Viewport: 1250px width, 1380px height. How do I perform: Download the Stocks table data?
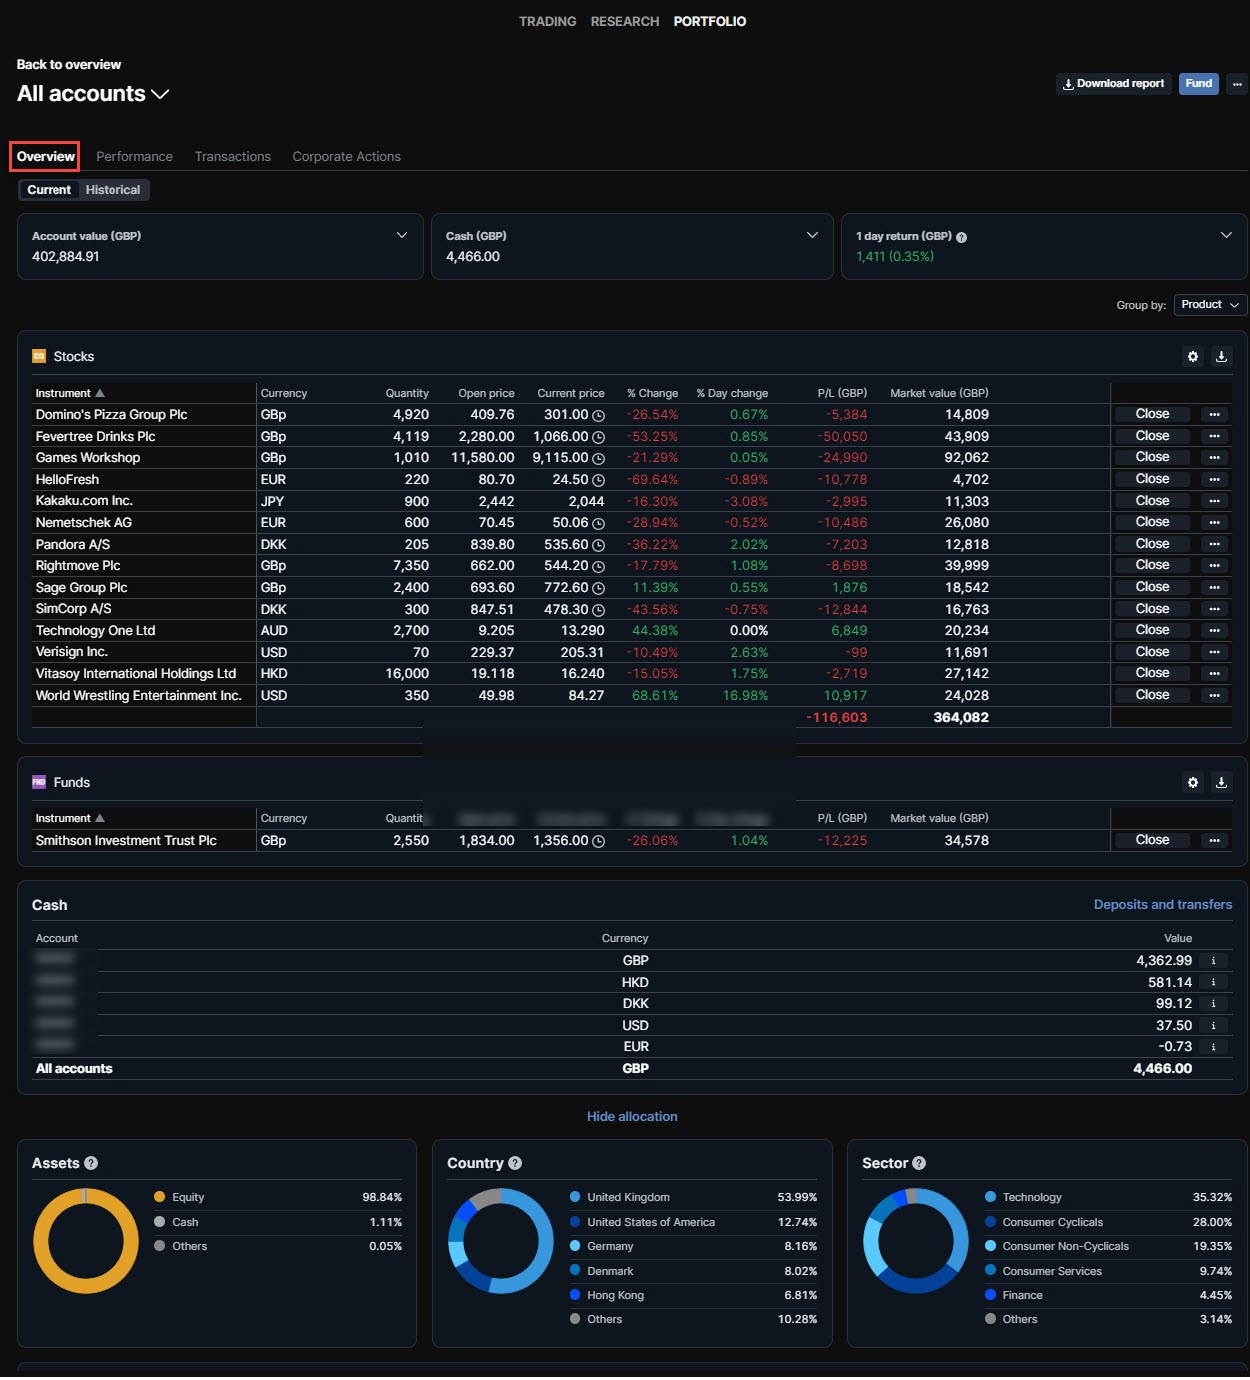tap(1221, 357)
